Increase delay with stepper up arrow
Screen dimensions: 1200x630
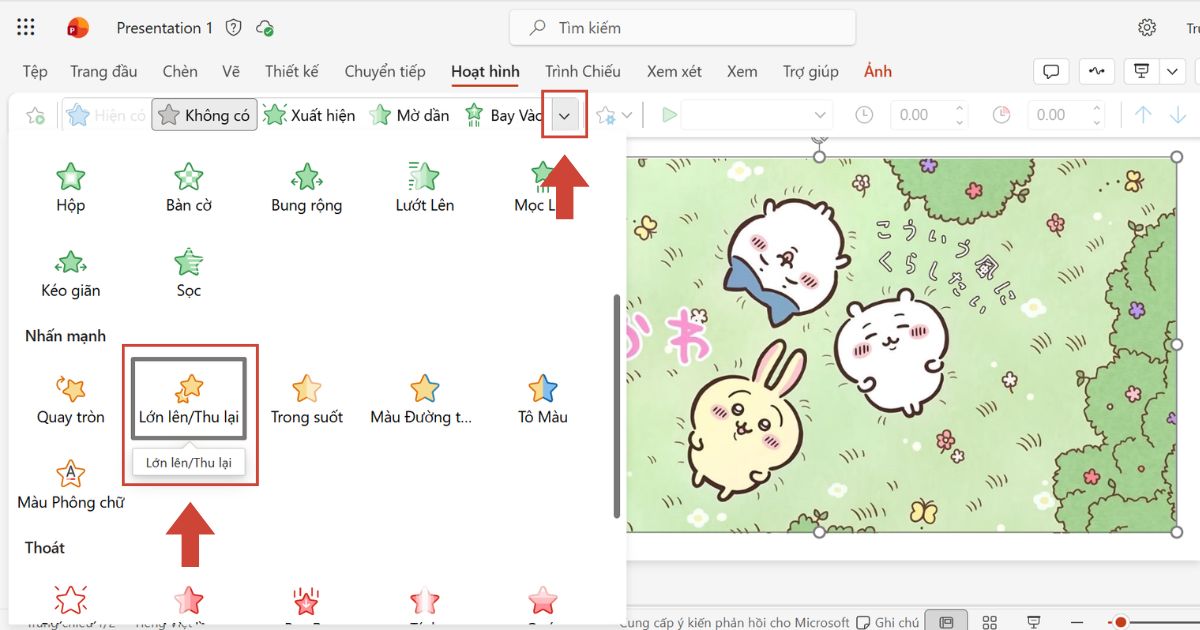point(1097,109)
